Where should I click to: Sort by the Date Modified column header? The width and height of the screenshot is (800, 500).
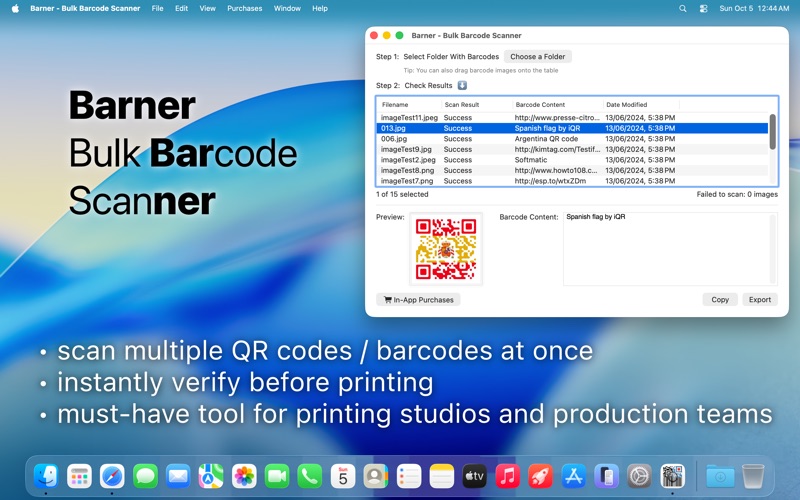click(641, 105)
